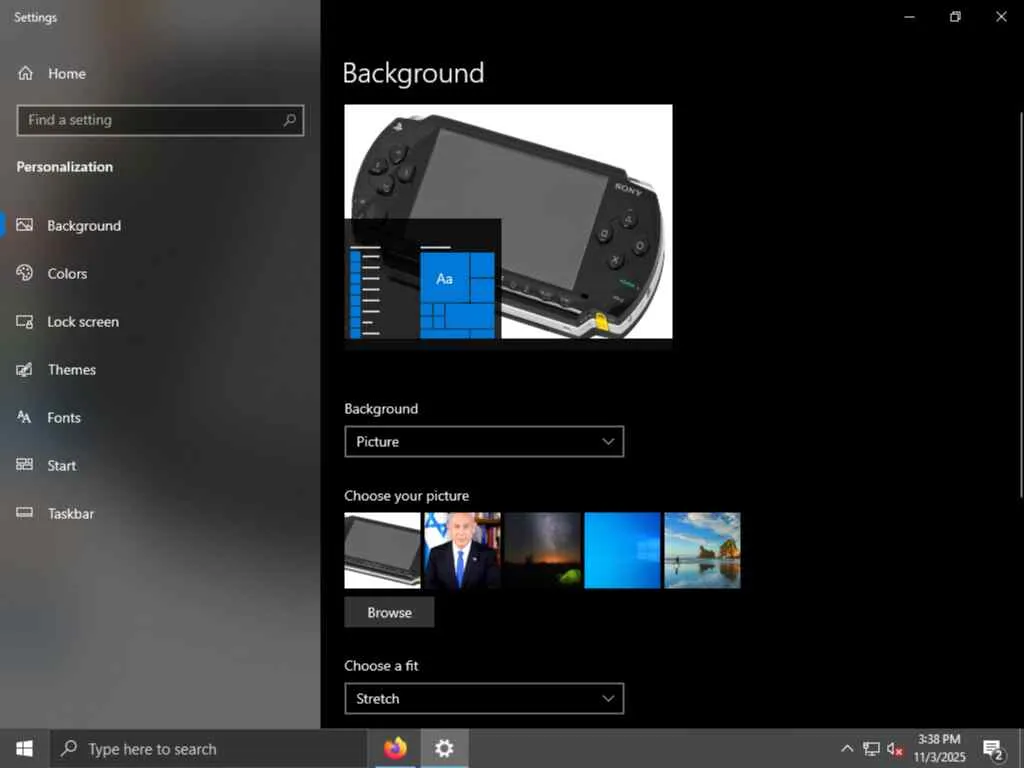Select the PSP console picture thumbnail

[383, 551]
